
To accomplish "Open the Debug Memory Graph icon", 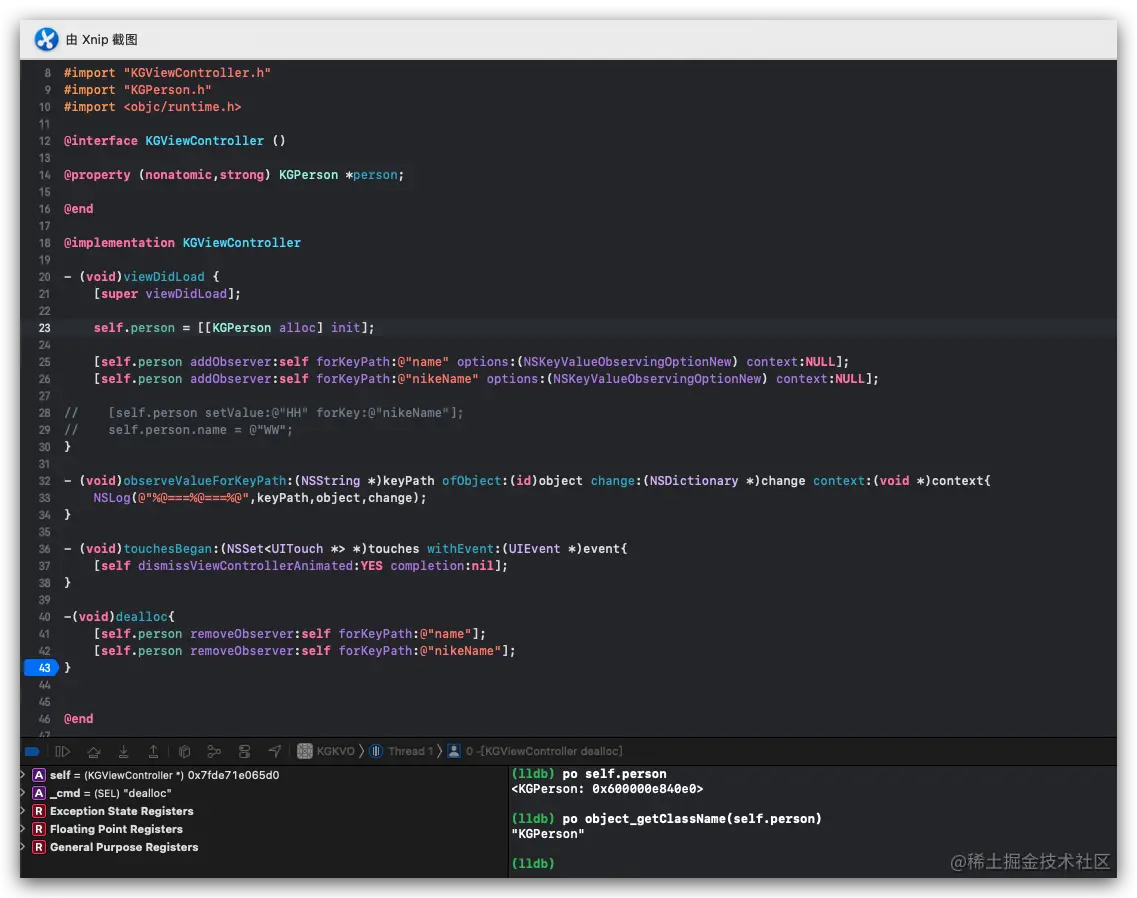I will pos(214,751).
